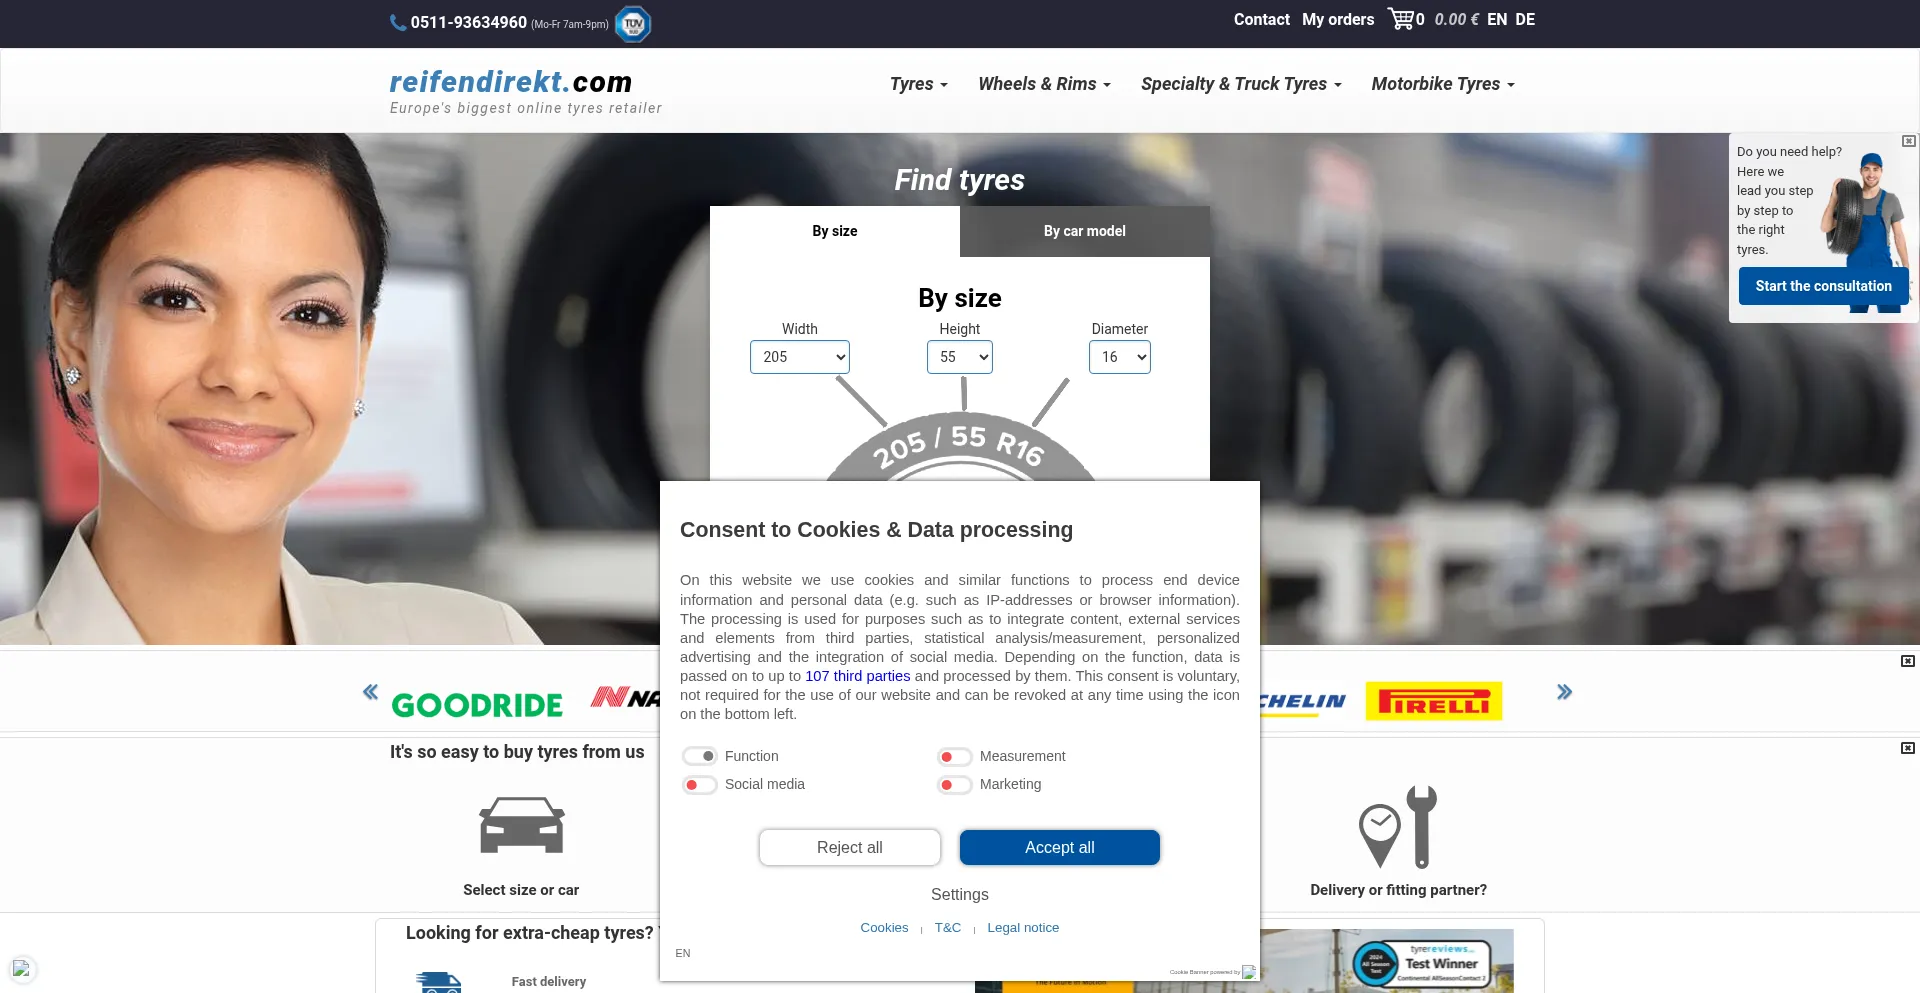
Task: Open the 107 third parties link
Action: tap(857, 676)
